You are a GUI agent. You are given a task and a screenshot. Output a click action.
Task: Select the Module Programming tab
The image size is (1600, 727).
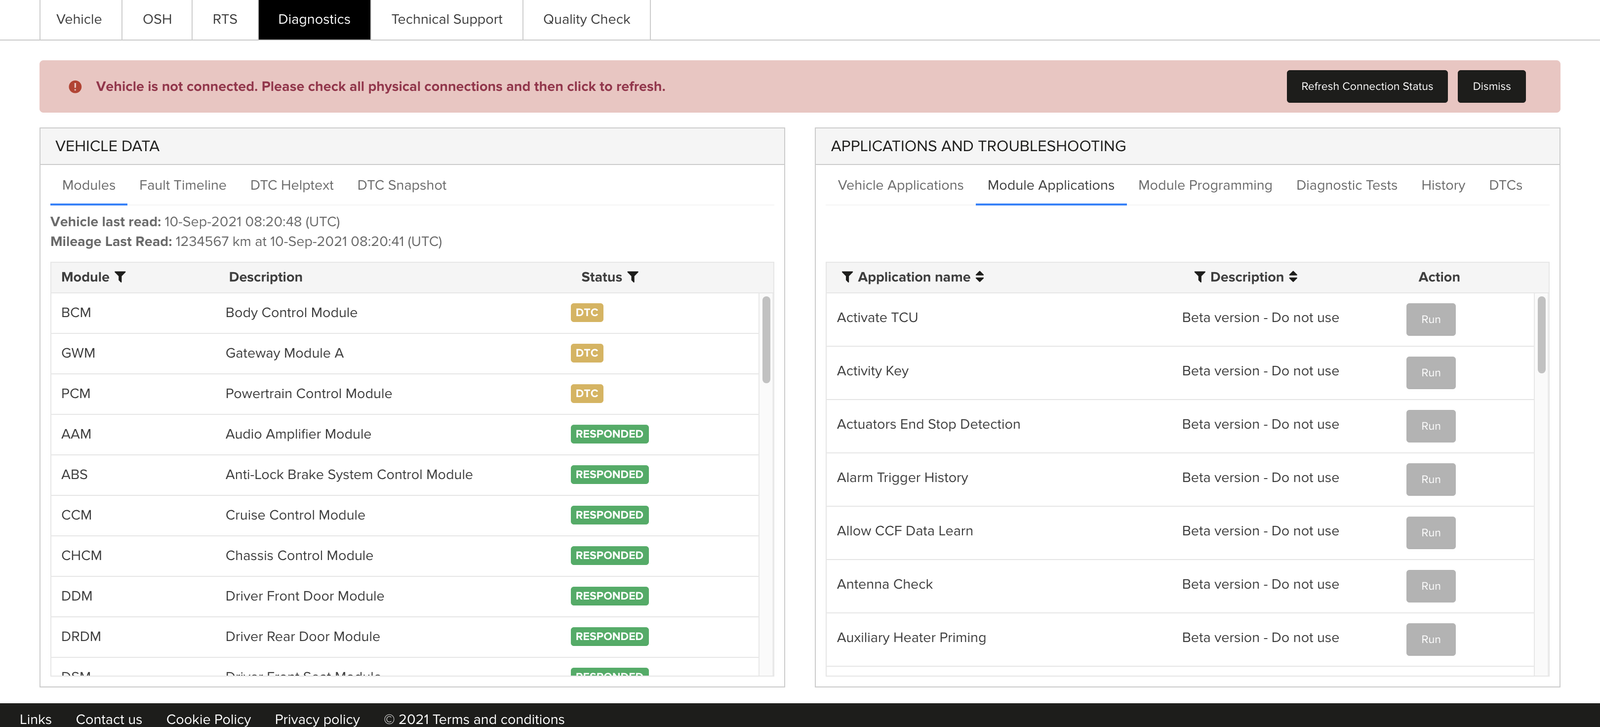pos(1204,185)
